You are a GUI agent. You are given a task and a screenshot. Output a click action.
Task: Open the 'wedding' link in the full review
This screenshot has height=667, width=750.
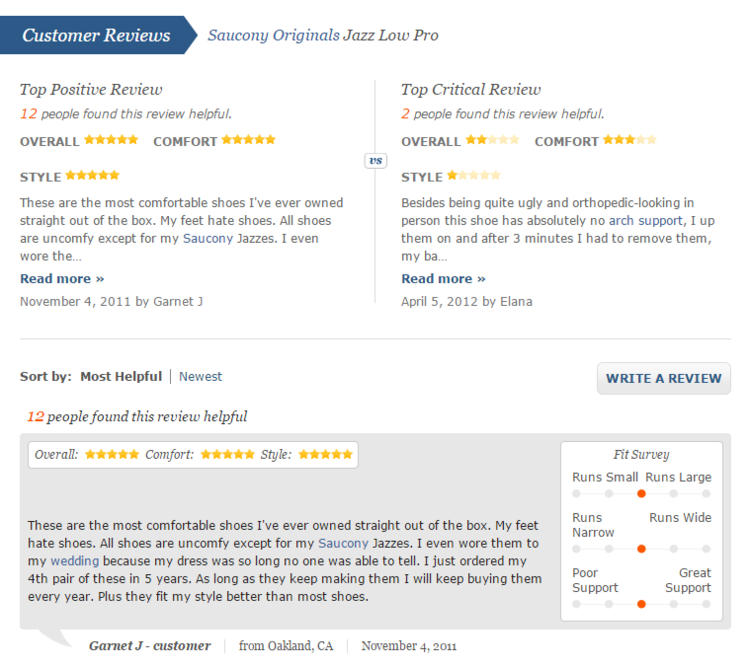75,562
